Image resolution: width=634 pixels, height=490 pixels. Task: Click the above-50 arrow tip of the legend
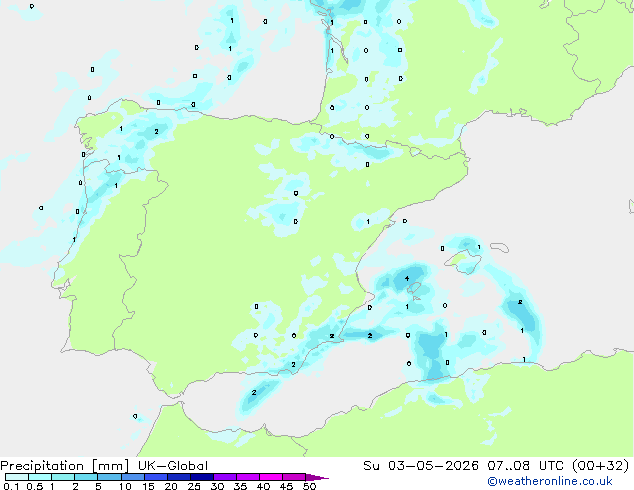[x=317, y=477]
